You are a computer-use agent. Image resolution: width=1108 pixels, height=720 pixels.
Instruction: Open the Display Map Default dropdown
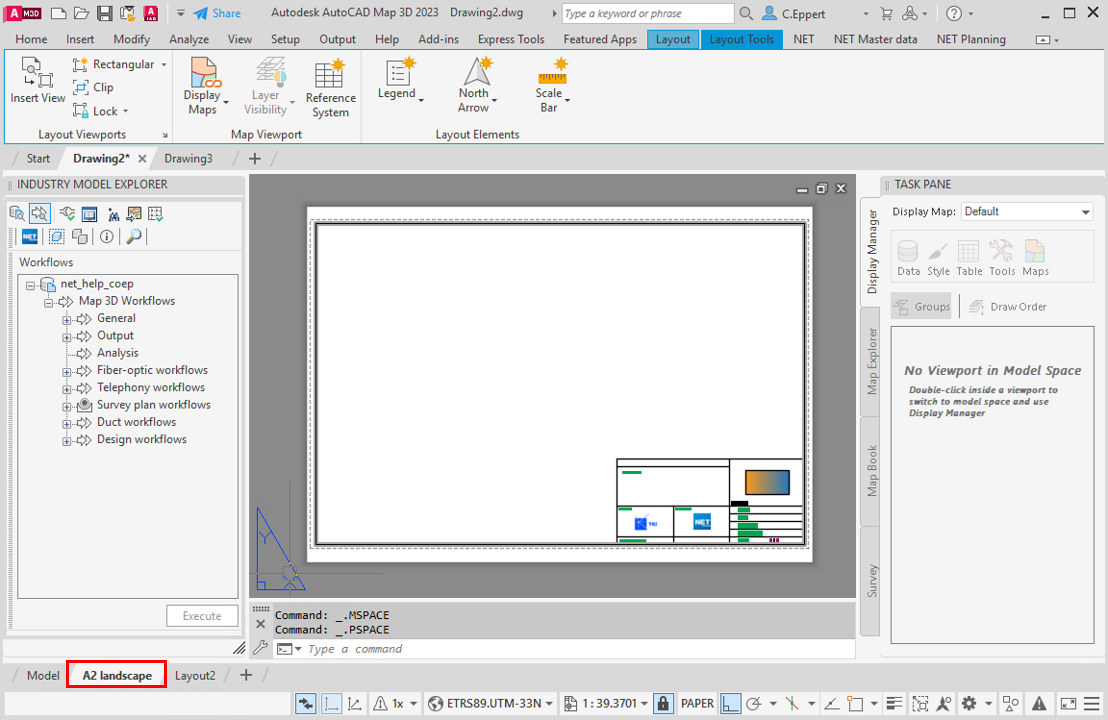pos(1027,211)
